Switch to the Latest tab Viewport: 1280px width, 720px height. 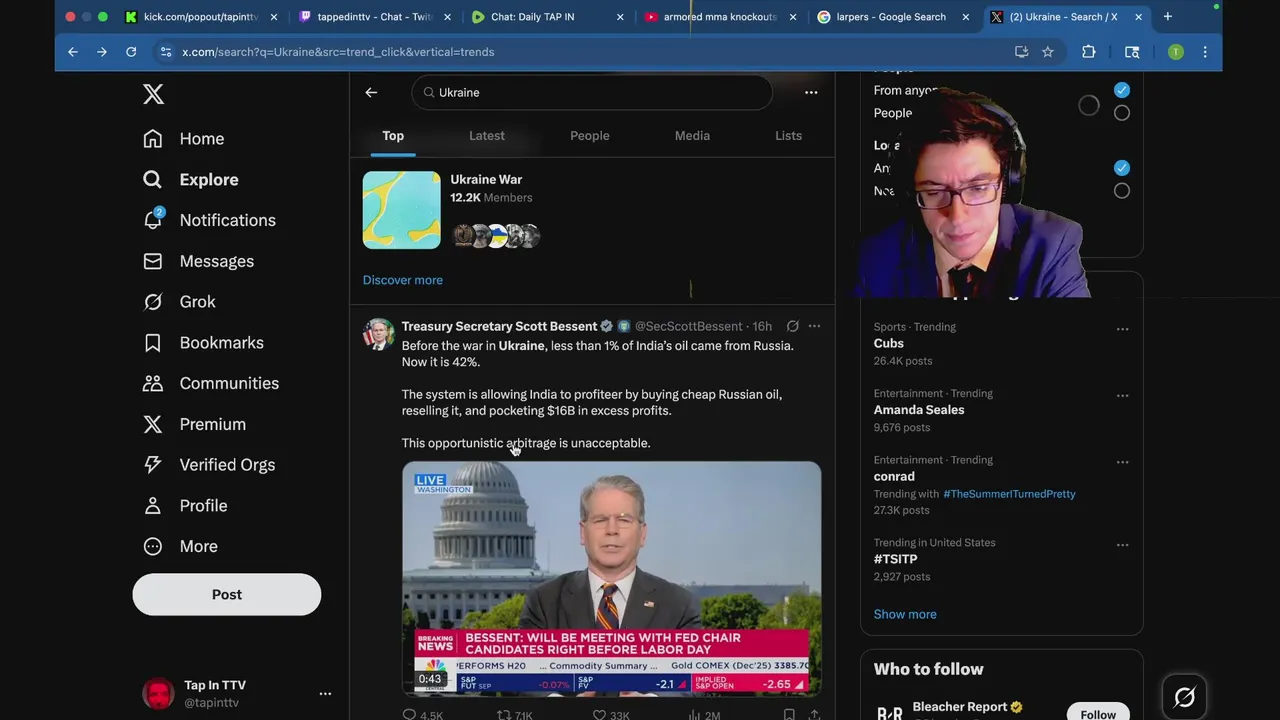tap(487, 136)
